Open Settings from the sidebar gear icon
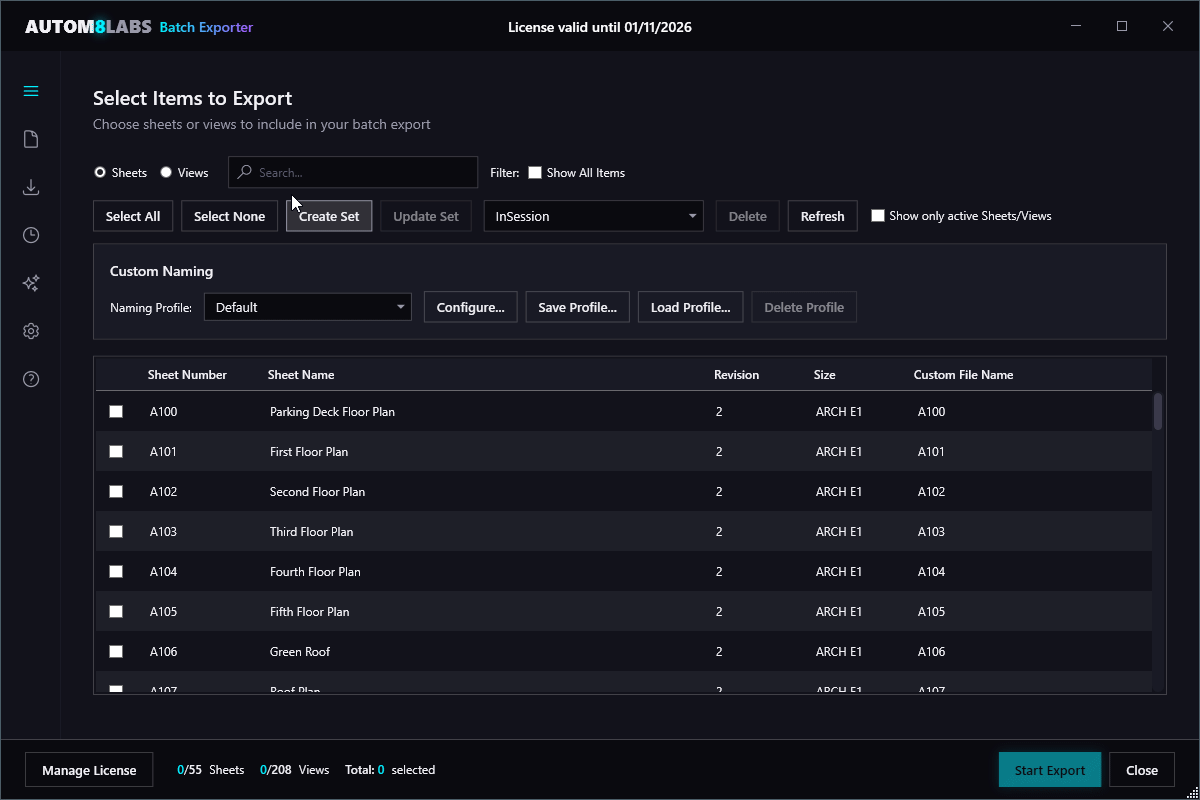This screenshot has width=1200, height=800. pyautogui.click(x=30, y=330)
